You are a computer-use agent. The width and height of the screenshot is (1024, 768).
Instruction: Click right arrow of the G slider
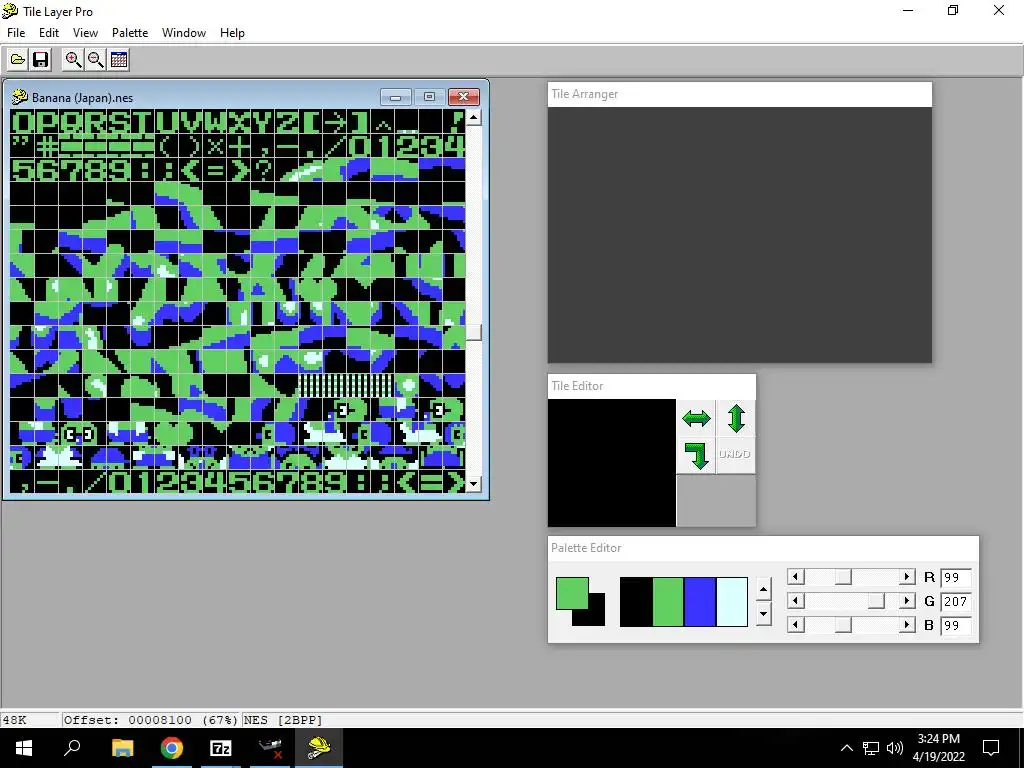[906, 601]
